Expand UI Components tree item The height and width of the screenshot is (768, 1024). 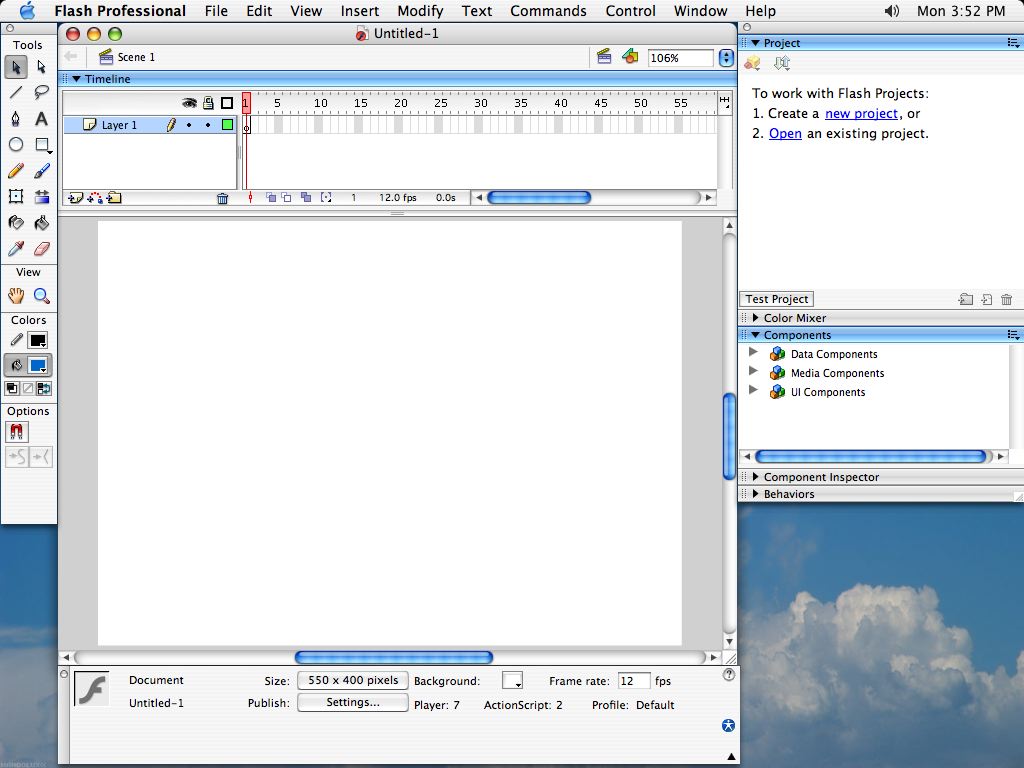pos(754,392)
